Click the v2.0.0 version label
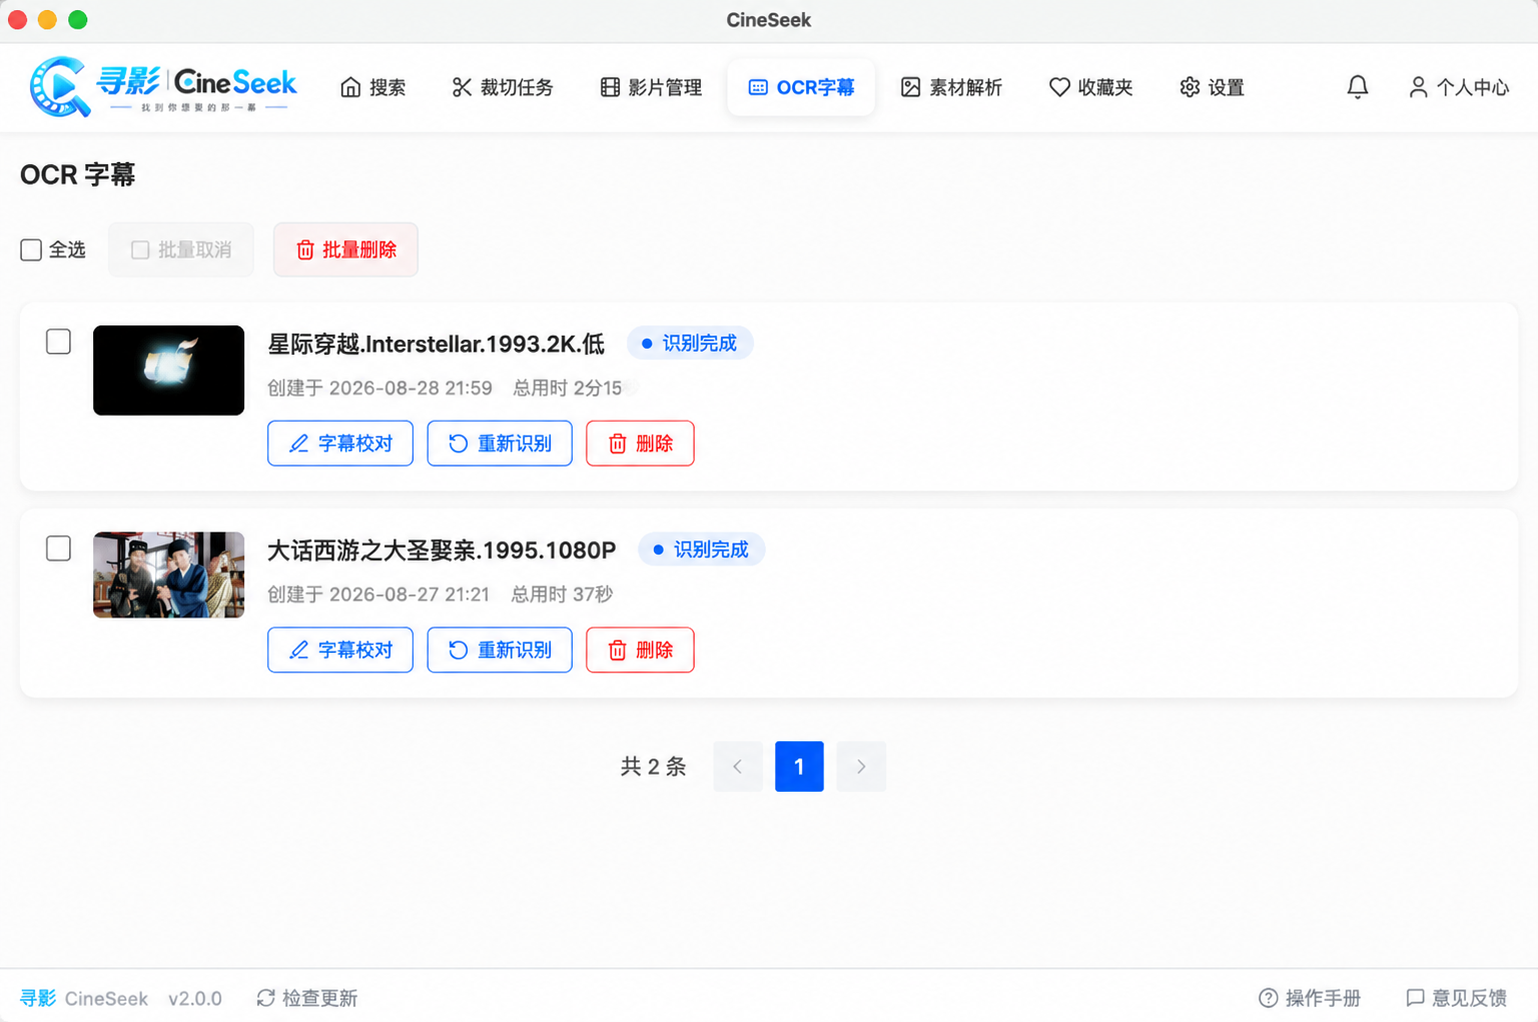The width and height of the screenshot is (1538, 1022). (x=195, y=998)
